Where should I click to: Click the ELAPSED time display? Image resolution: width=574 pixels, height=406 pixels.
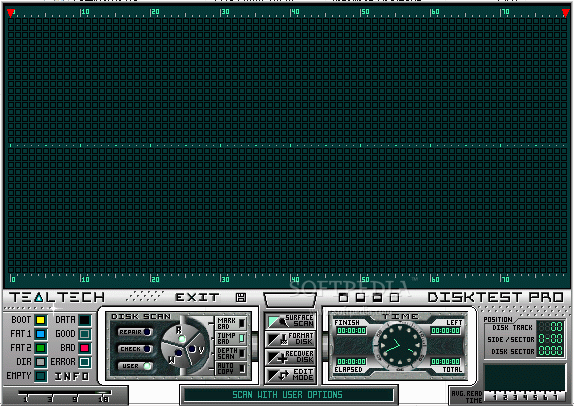point(351,362)
